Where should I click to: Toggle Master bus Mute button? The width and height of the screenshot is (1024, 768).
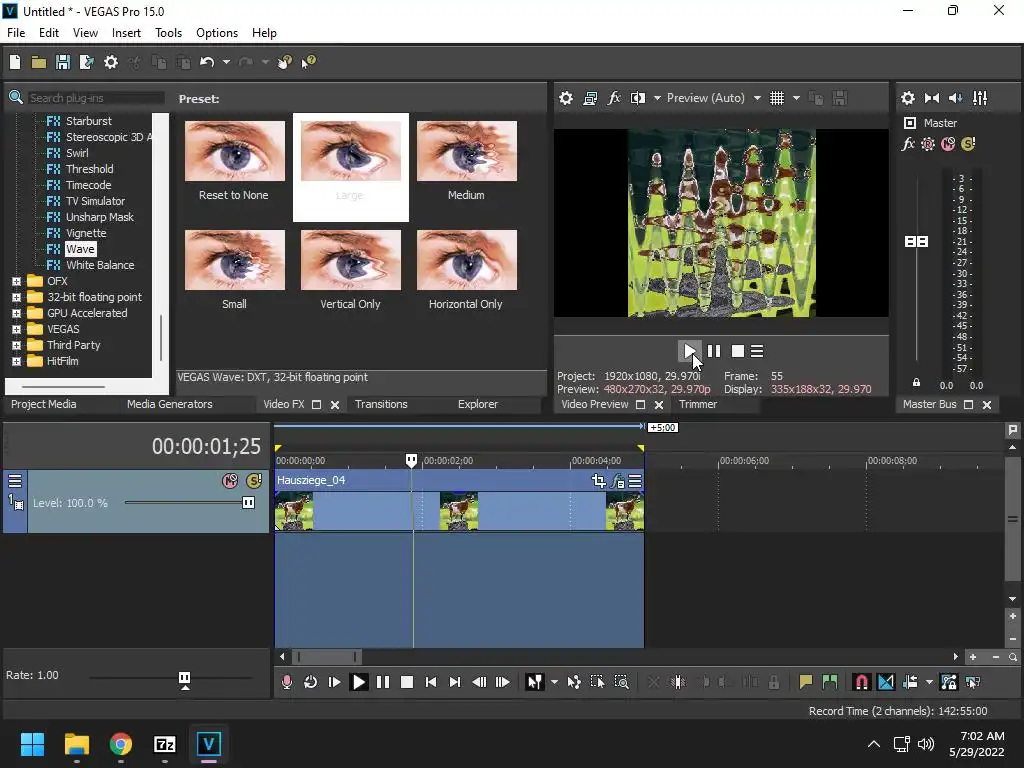[x=948, y=144]
